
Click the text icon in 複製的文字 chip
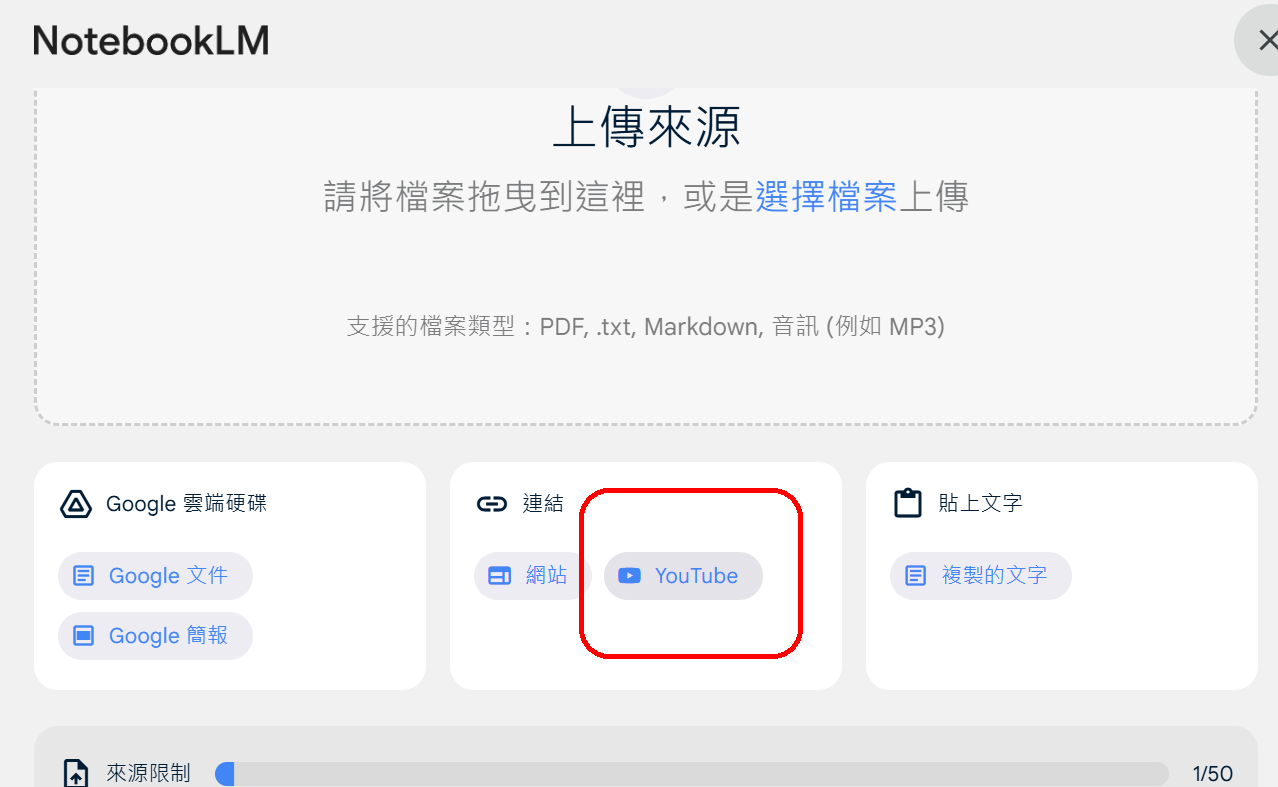(915, 576)
